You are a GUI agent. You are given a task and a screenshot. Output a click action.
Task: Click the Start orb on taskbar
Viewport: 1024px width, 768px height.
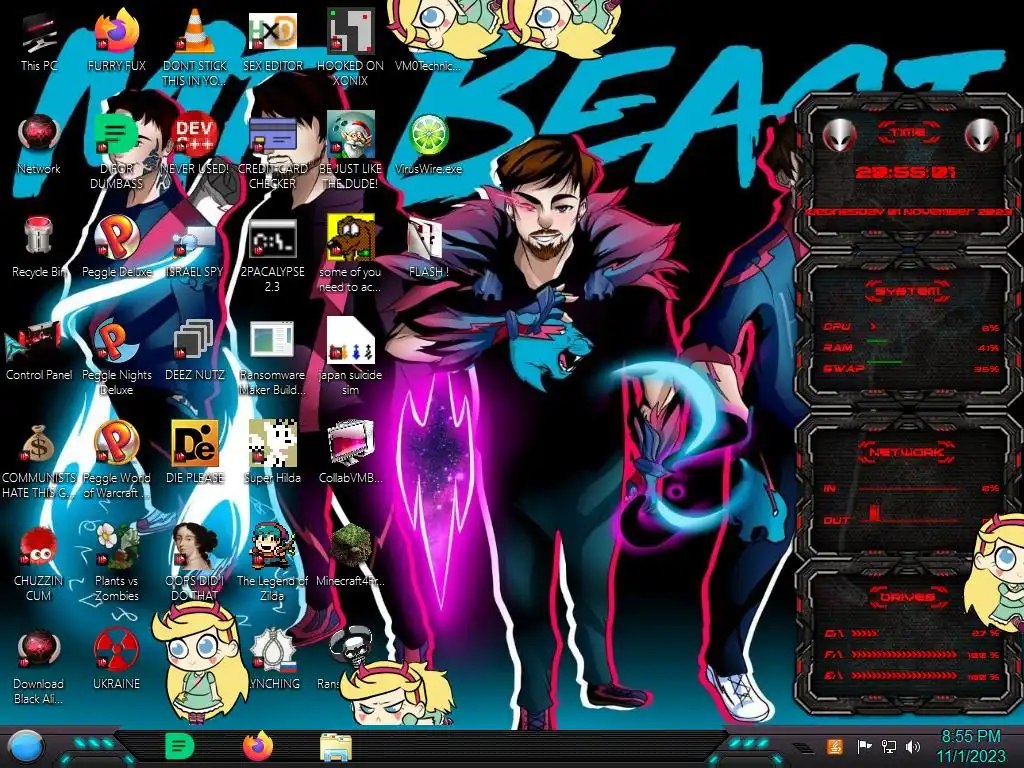(x=26, y=748)
